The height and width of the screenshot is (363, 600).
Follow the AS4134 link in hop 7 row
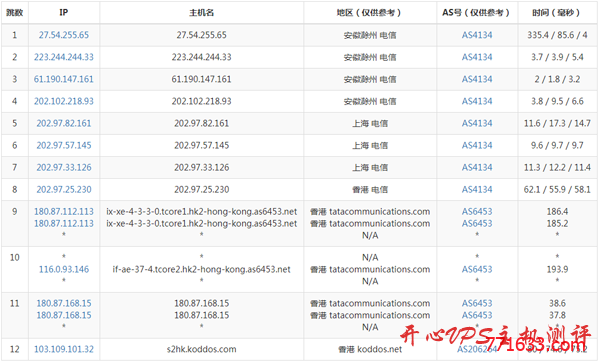tap(477, 168)
